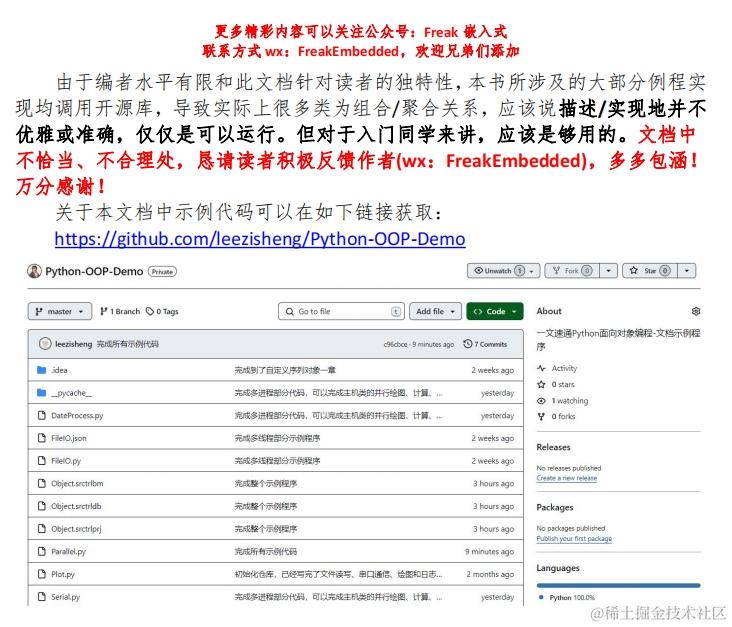The image size is (732, 627).
Task: Click file icon beside Serial.py
Action: coord(42,597)
